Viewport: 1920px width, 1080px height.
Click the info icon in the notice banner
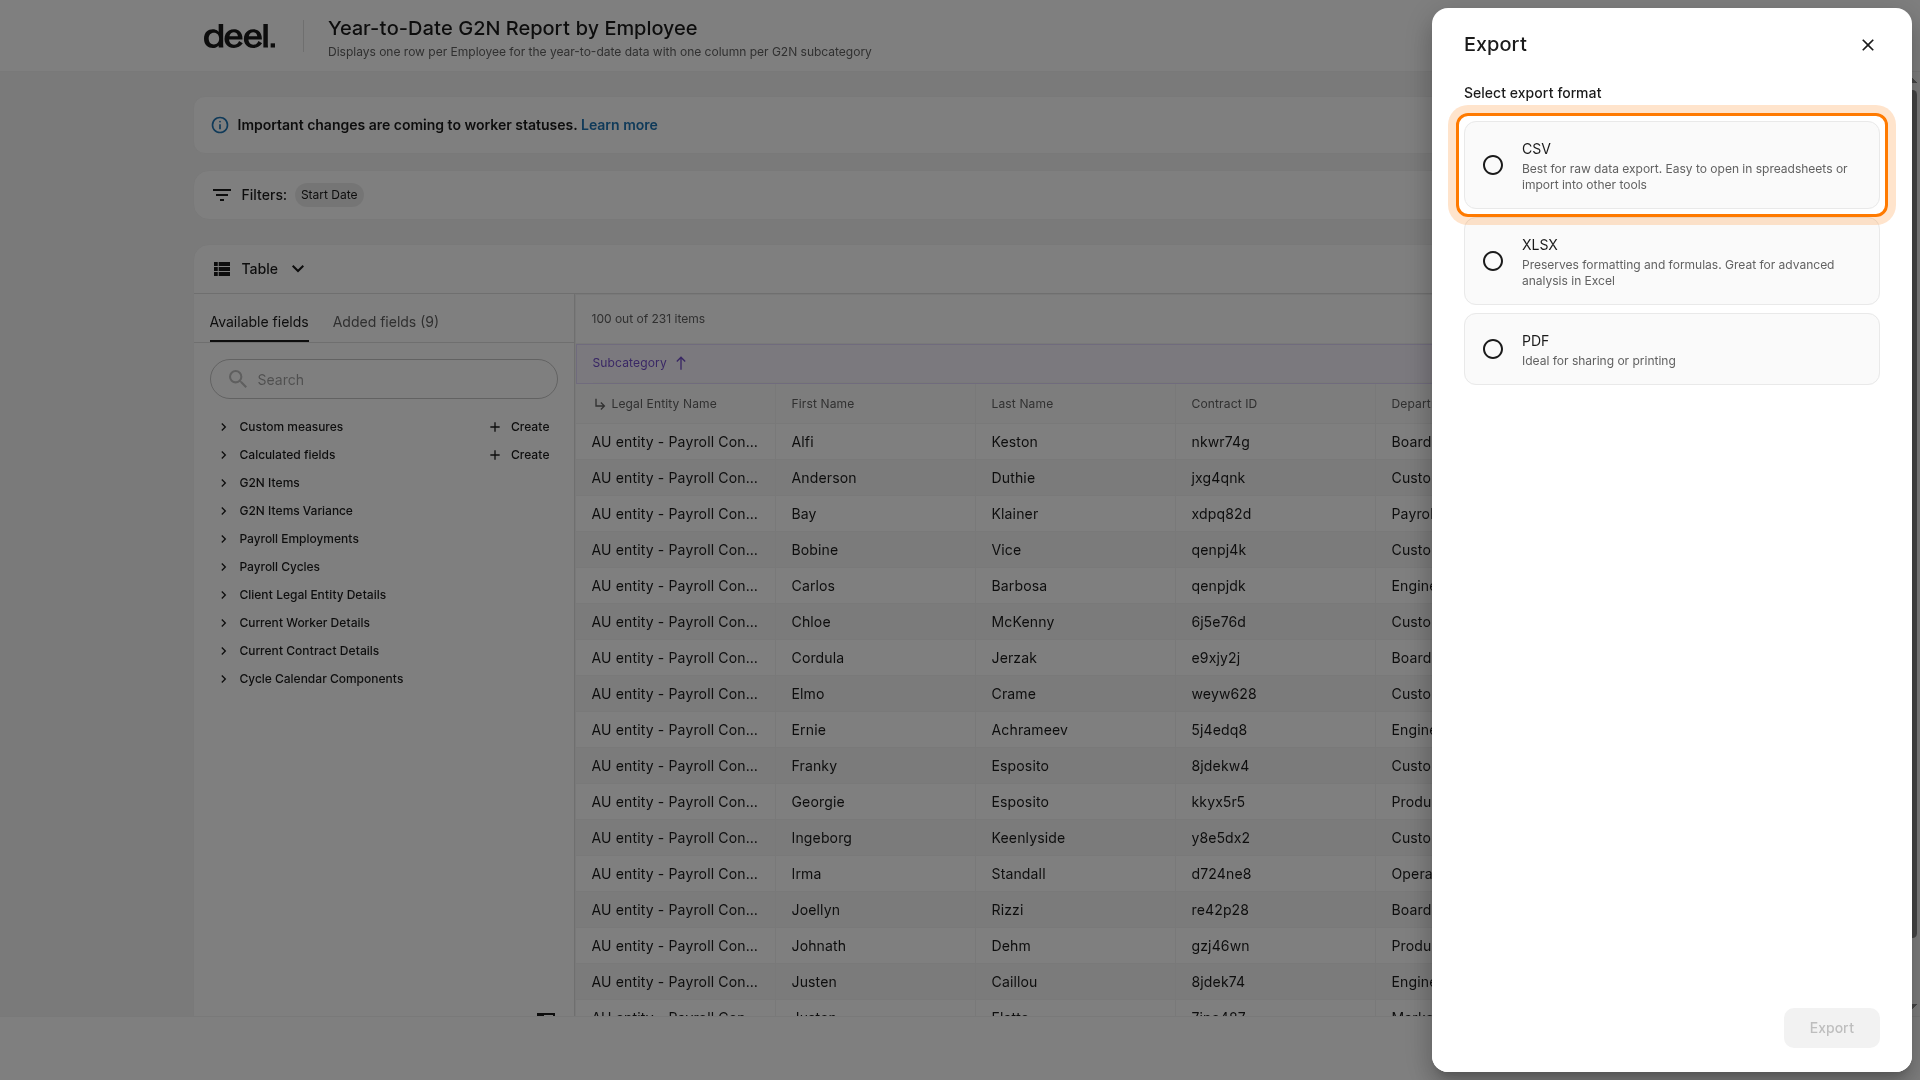(x=220, y=125)
